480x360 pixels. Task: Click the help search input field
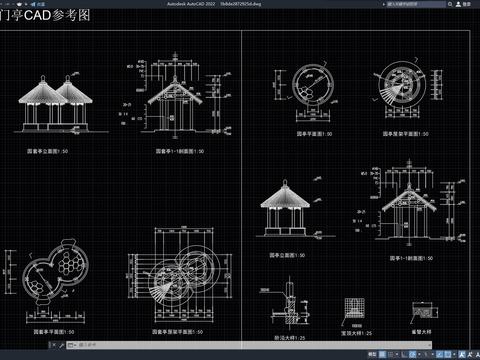pos(416,4)
